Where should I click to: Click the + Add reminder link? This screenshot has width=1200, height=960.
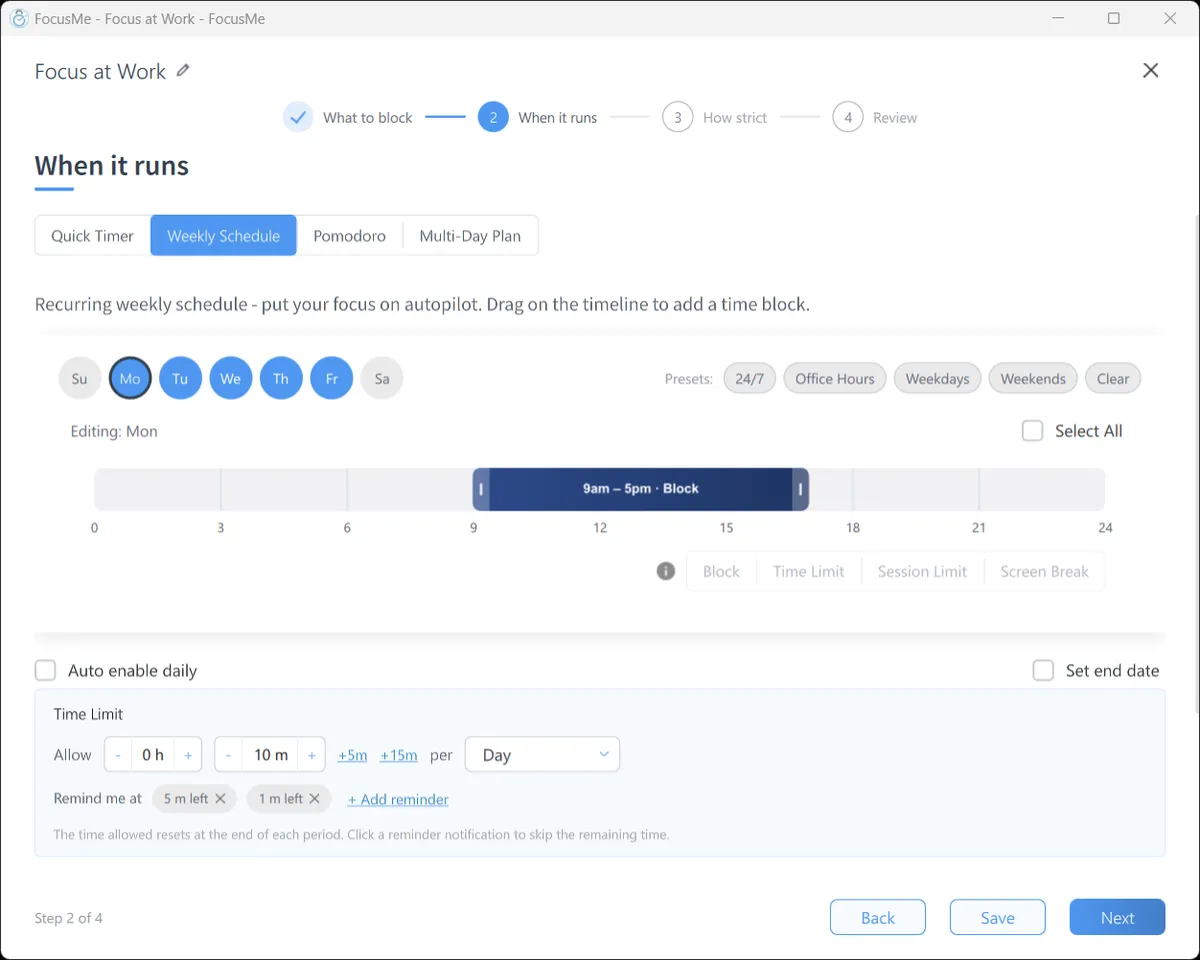(398, 799)
